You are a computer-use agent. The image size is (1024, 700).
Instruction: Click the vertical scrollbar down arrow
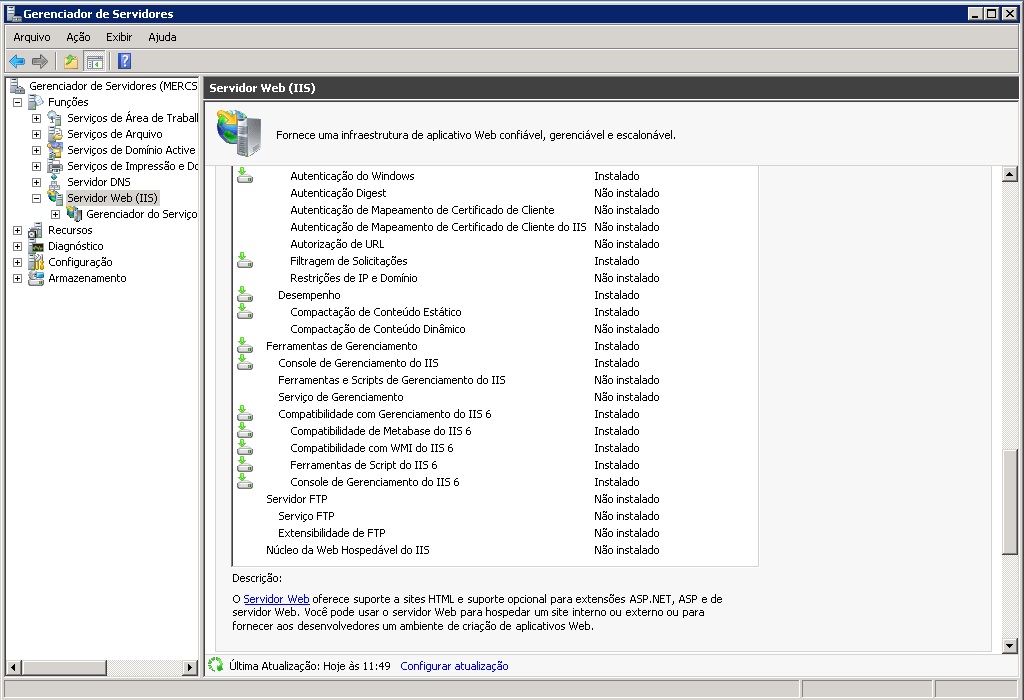click(1009, 646)
